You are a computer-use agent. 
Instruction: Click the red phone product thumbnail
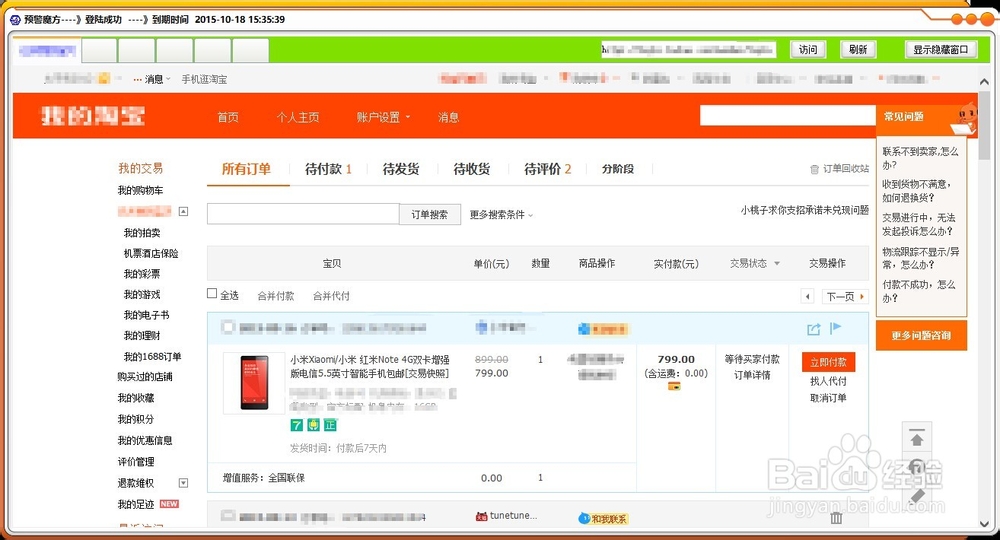(254, 383)
